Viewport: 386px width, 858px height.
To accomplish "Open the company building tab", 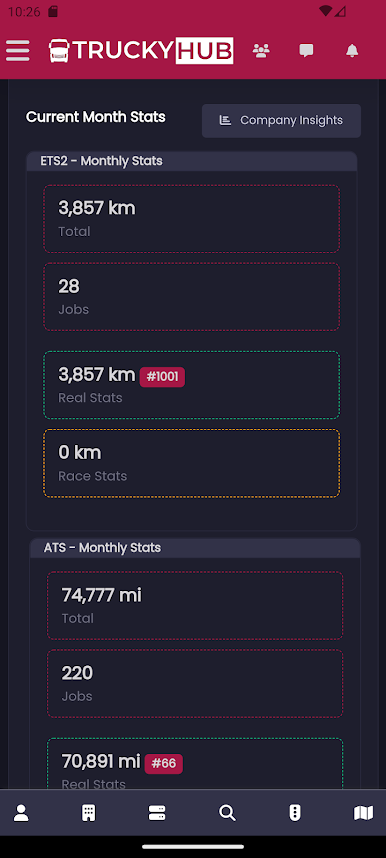I will 88,813.
